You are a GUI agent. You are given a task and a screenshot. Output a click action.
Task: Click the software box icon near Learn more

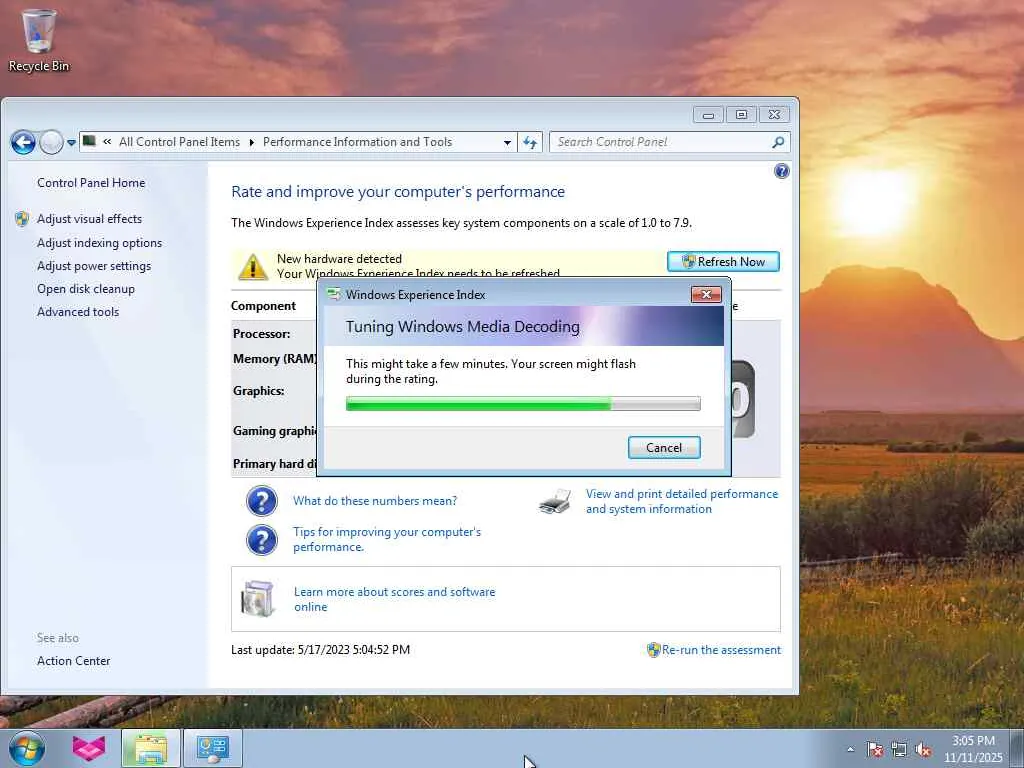tap(257, 598)
